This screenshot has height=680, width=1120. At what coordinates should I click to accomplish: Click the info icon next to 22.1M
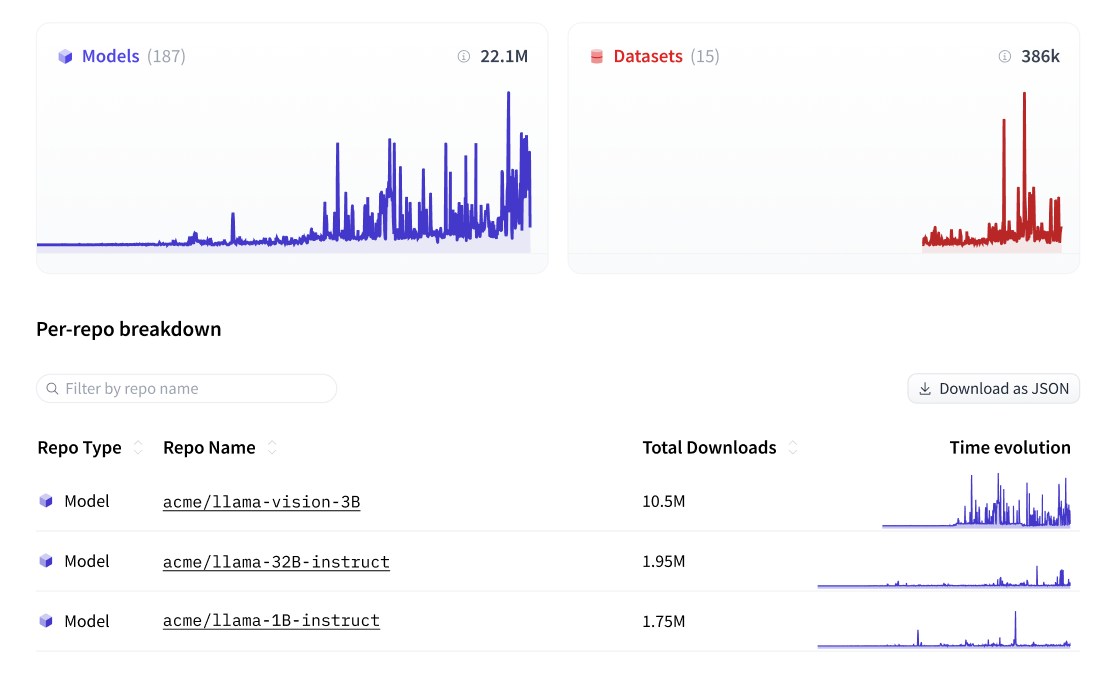tap(462, 57)
